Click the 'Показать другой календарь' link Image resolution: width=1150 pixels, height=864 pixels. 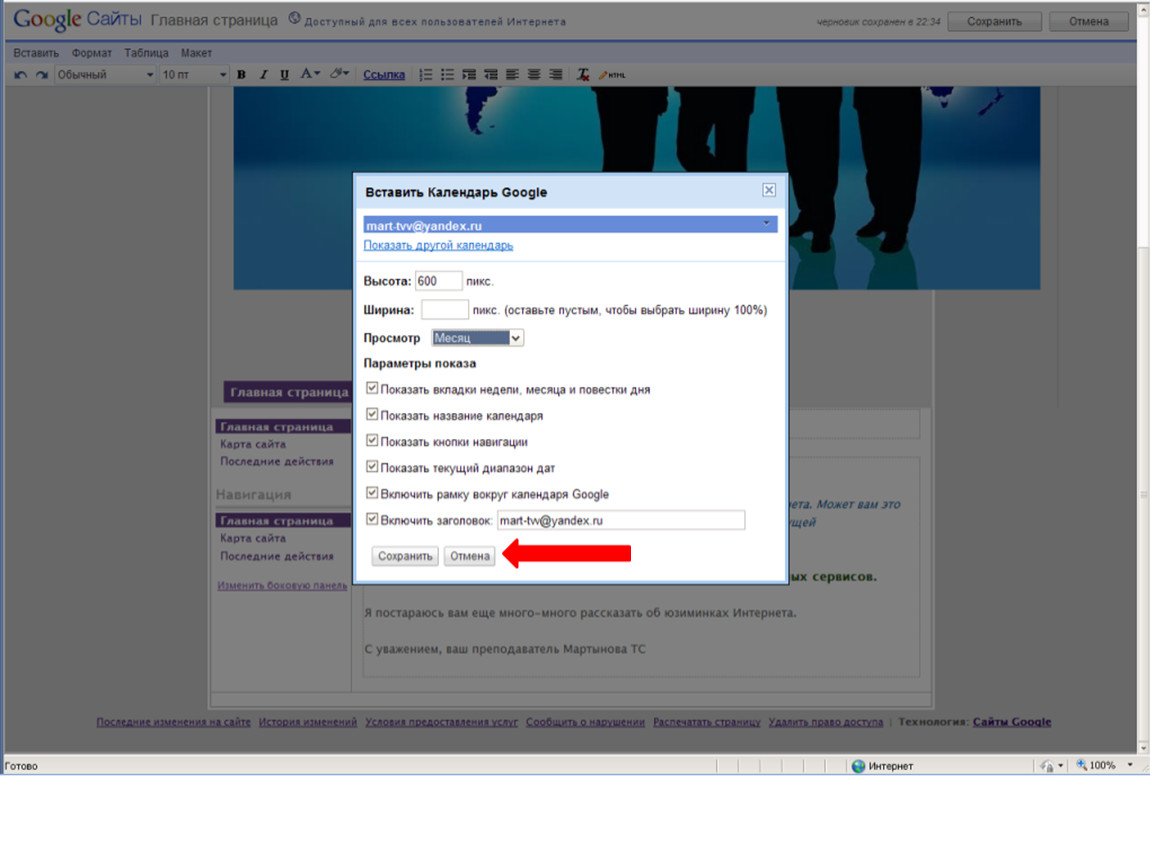(x=438, y=245)
